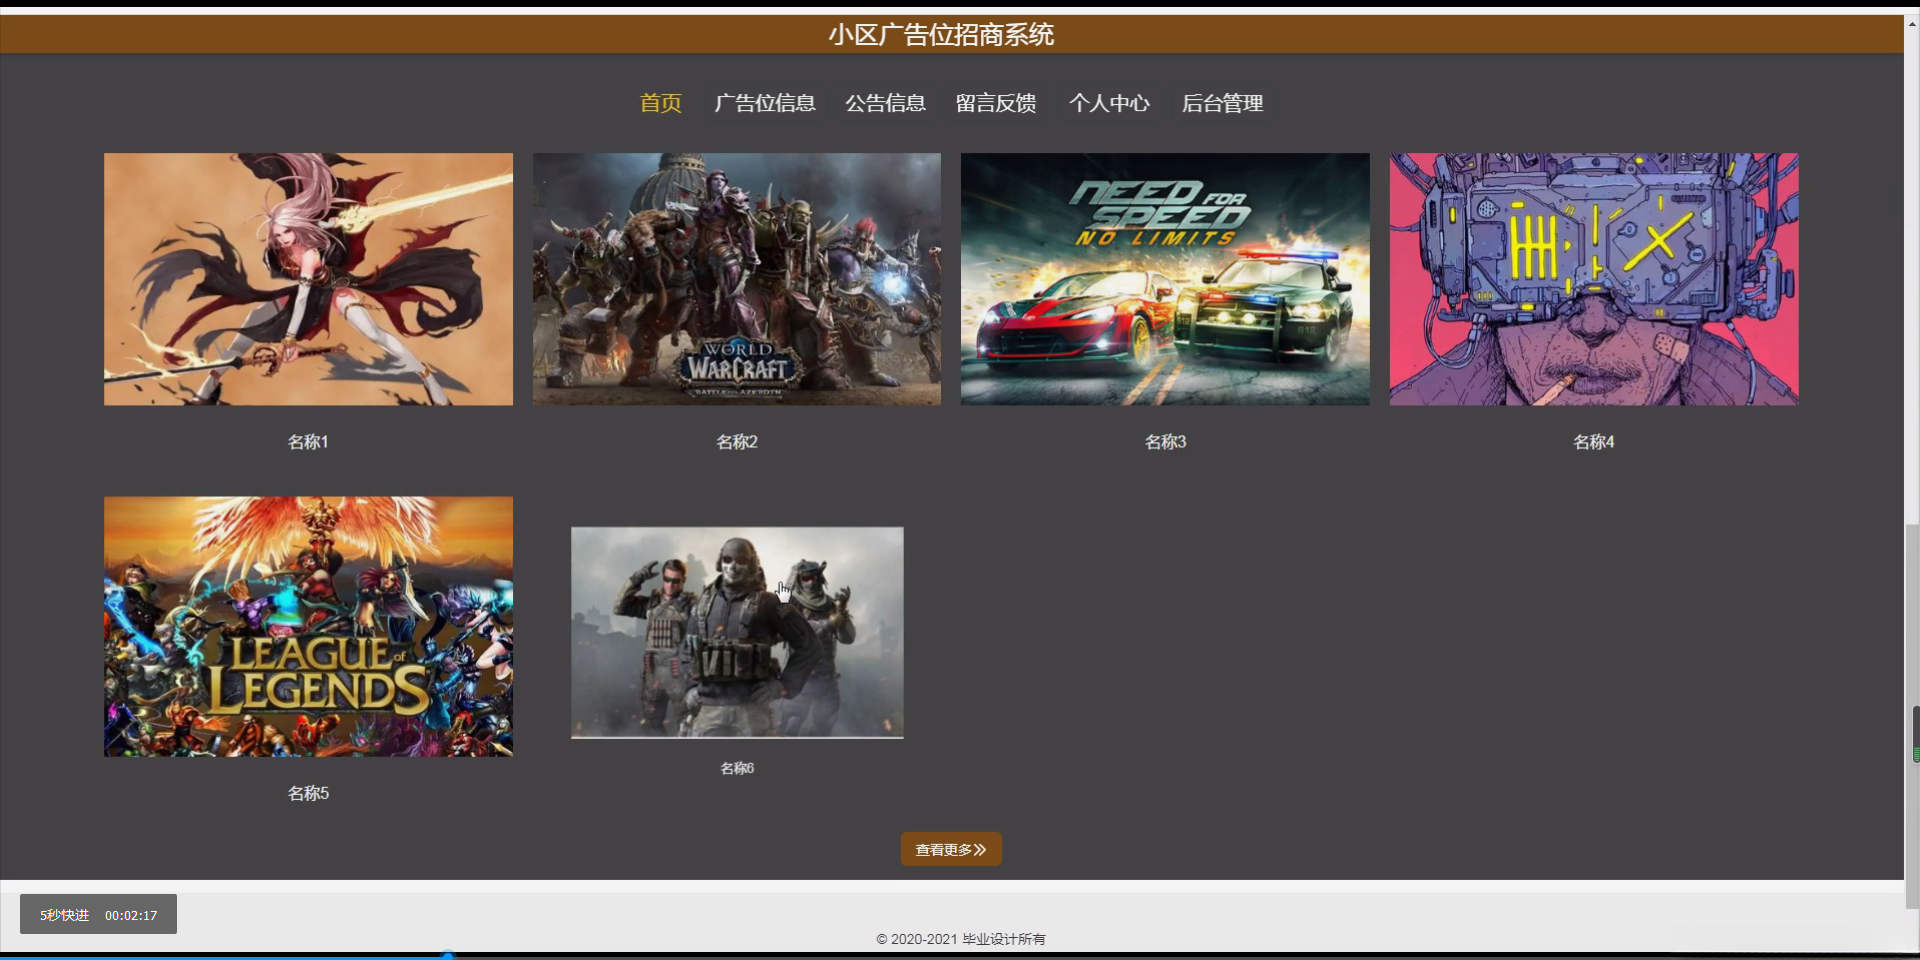This screenshot has height=960, width=1920.
Task: Open the World of Warcraft thumbnail
Action: 737,279
